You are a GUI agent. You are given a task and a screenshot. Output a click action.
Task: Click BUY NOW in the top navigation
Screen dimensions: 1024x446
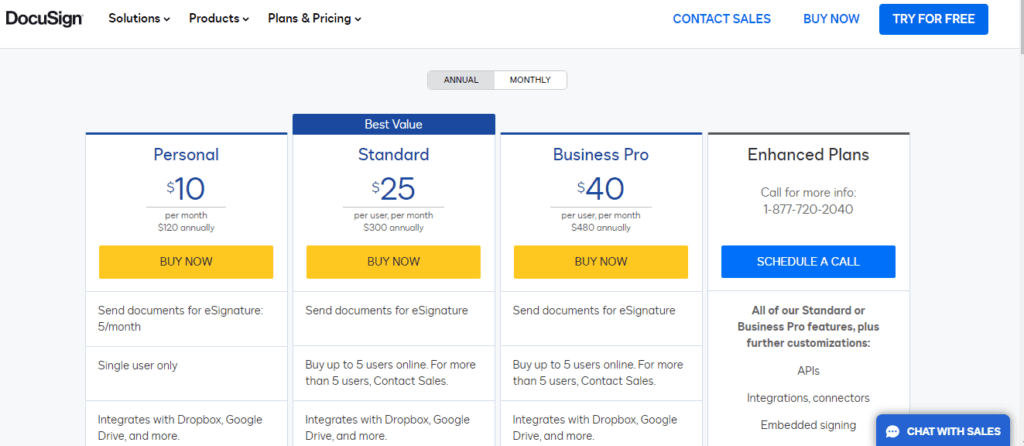(831, 19)
